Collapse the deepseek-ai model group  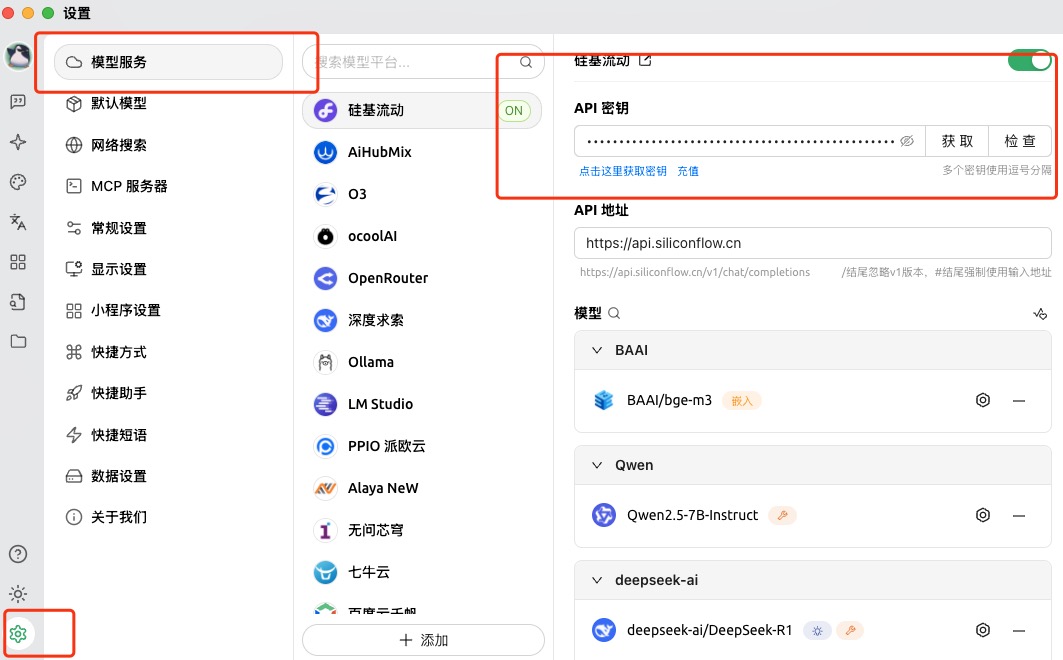tap(597, 580)
